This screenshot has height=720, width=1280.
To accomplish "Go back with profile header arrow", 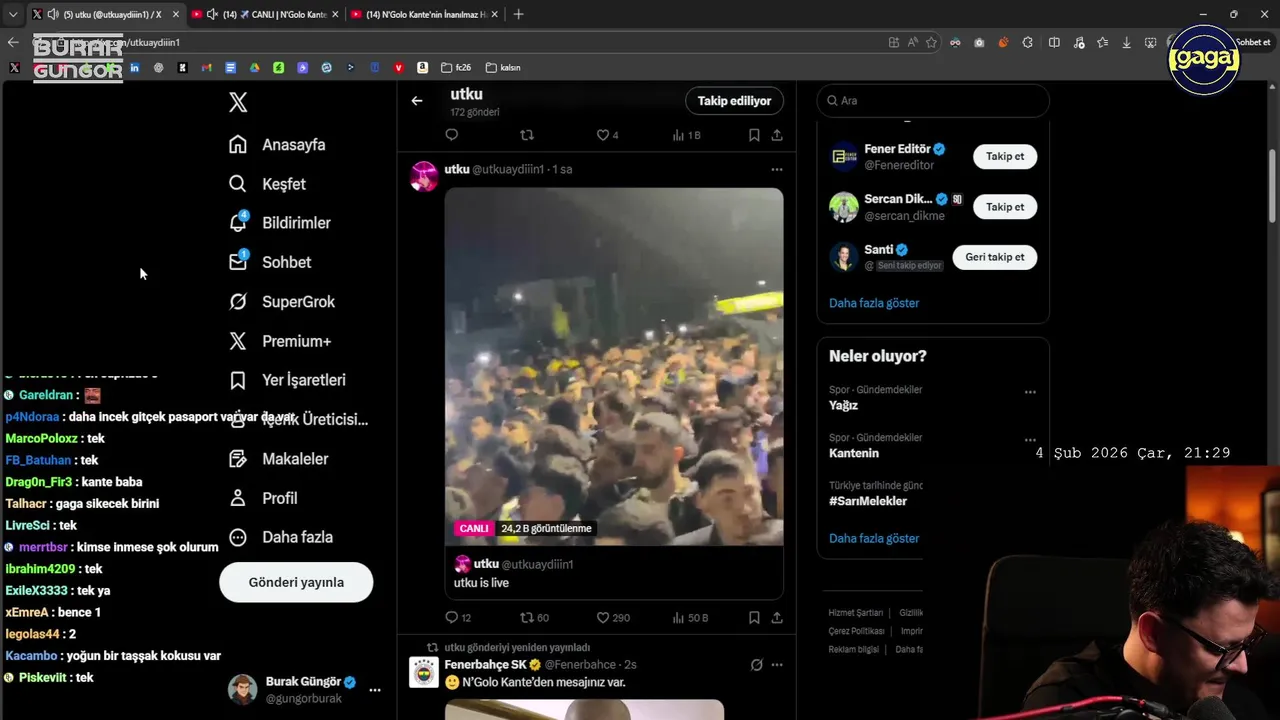I will 417,101.
